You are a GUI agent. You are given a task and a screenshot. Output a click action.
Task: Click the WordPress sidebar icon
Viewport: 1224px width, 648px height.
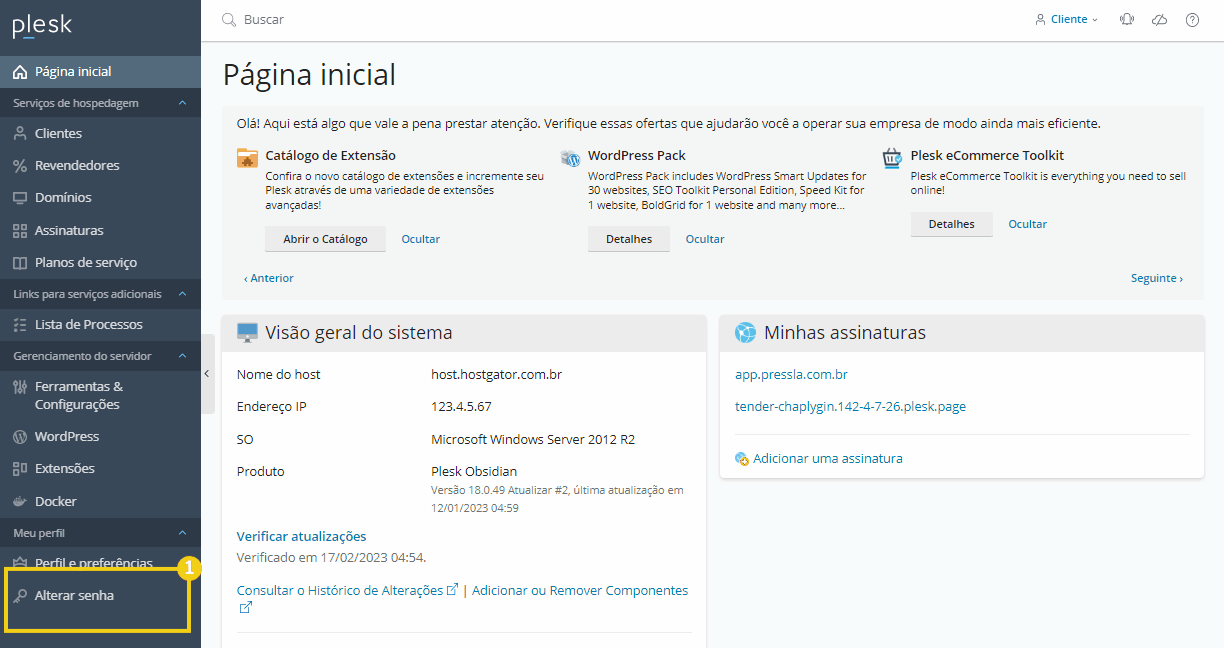[20, 437]
